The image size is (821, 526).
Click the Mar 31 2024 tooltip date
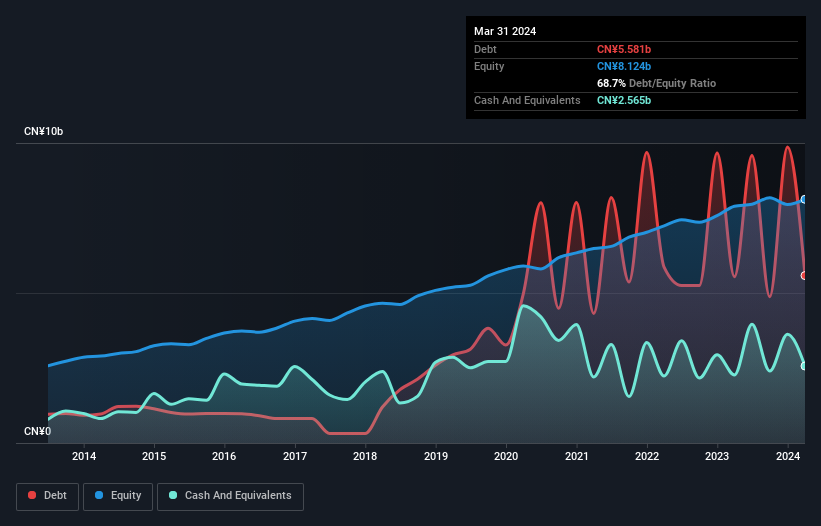click(505, 31)
